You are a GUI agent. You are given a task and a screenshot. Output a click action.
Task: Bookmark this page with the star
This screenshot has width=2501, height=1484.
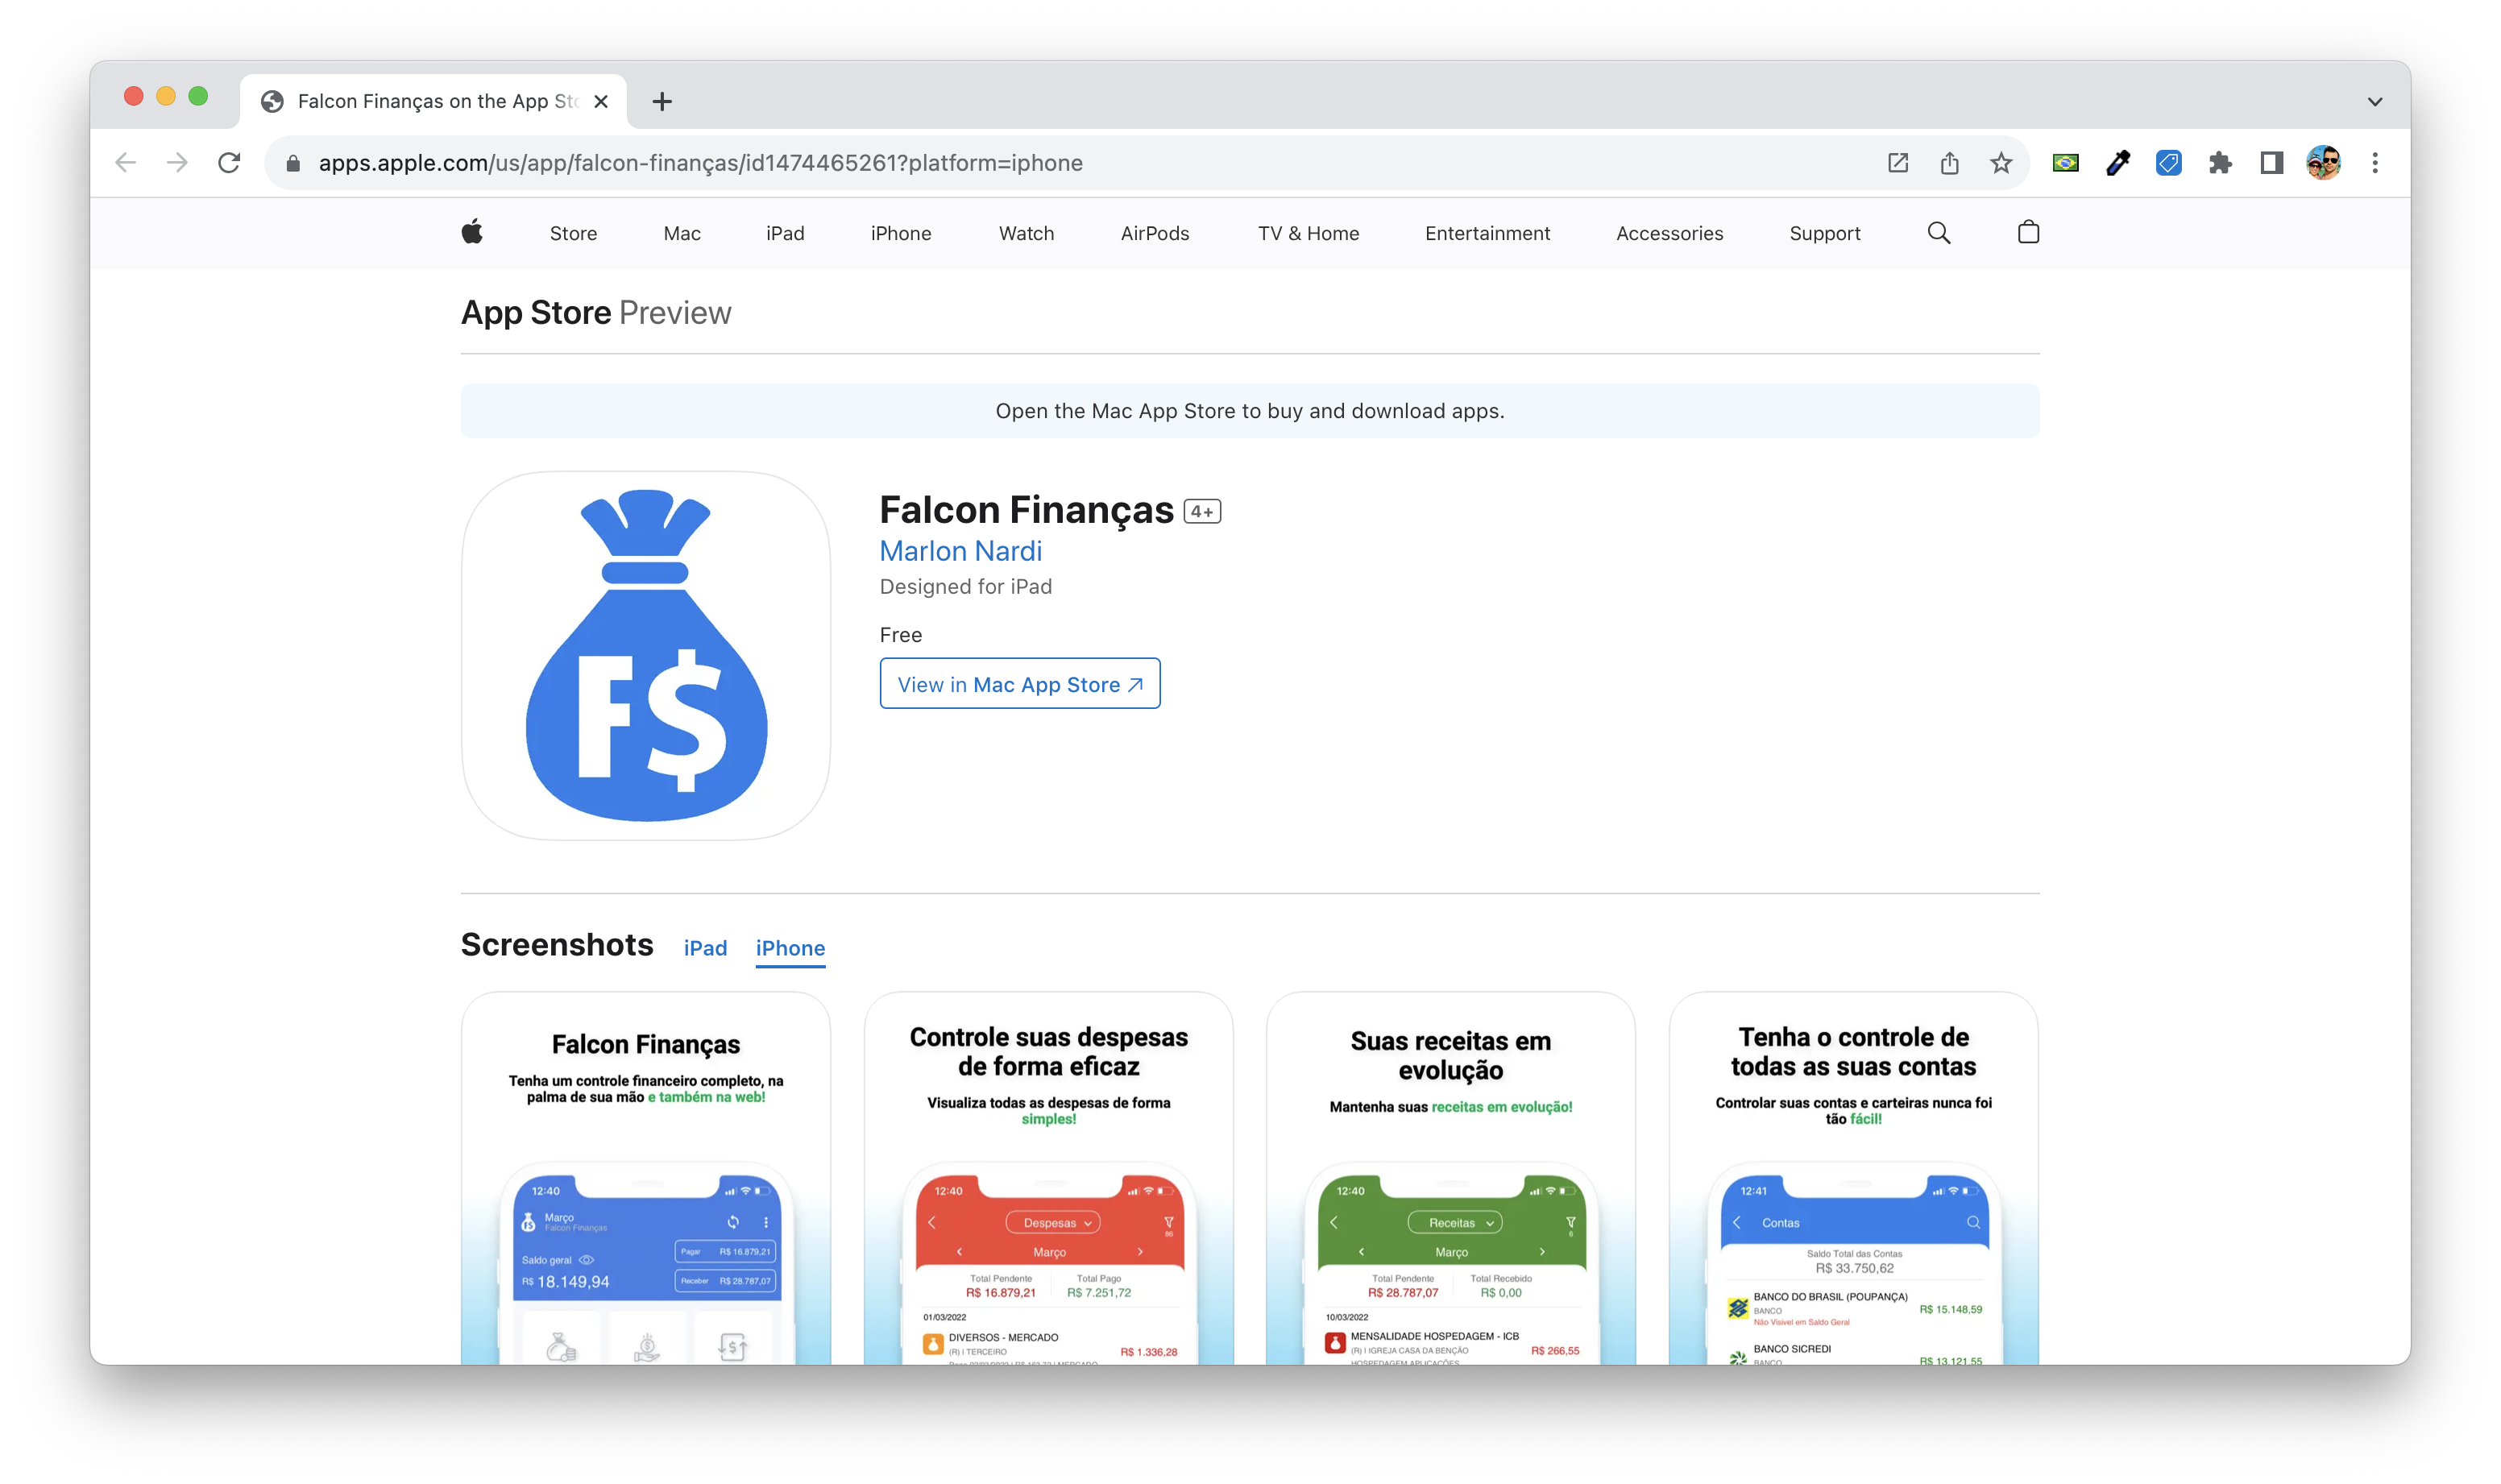pyautogui.click(x=2000, y=163)
